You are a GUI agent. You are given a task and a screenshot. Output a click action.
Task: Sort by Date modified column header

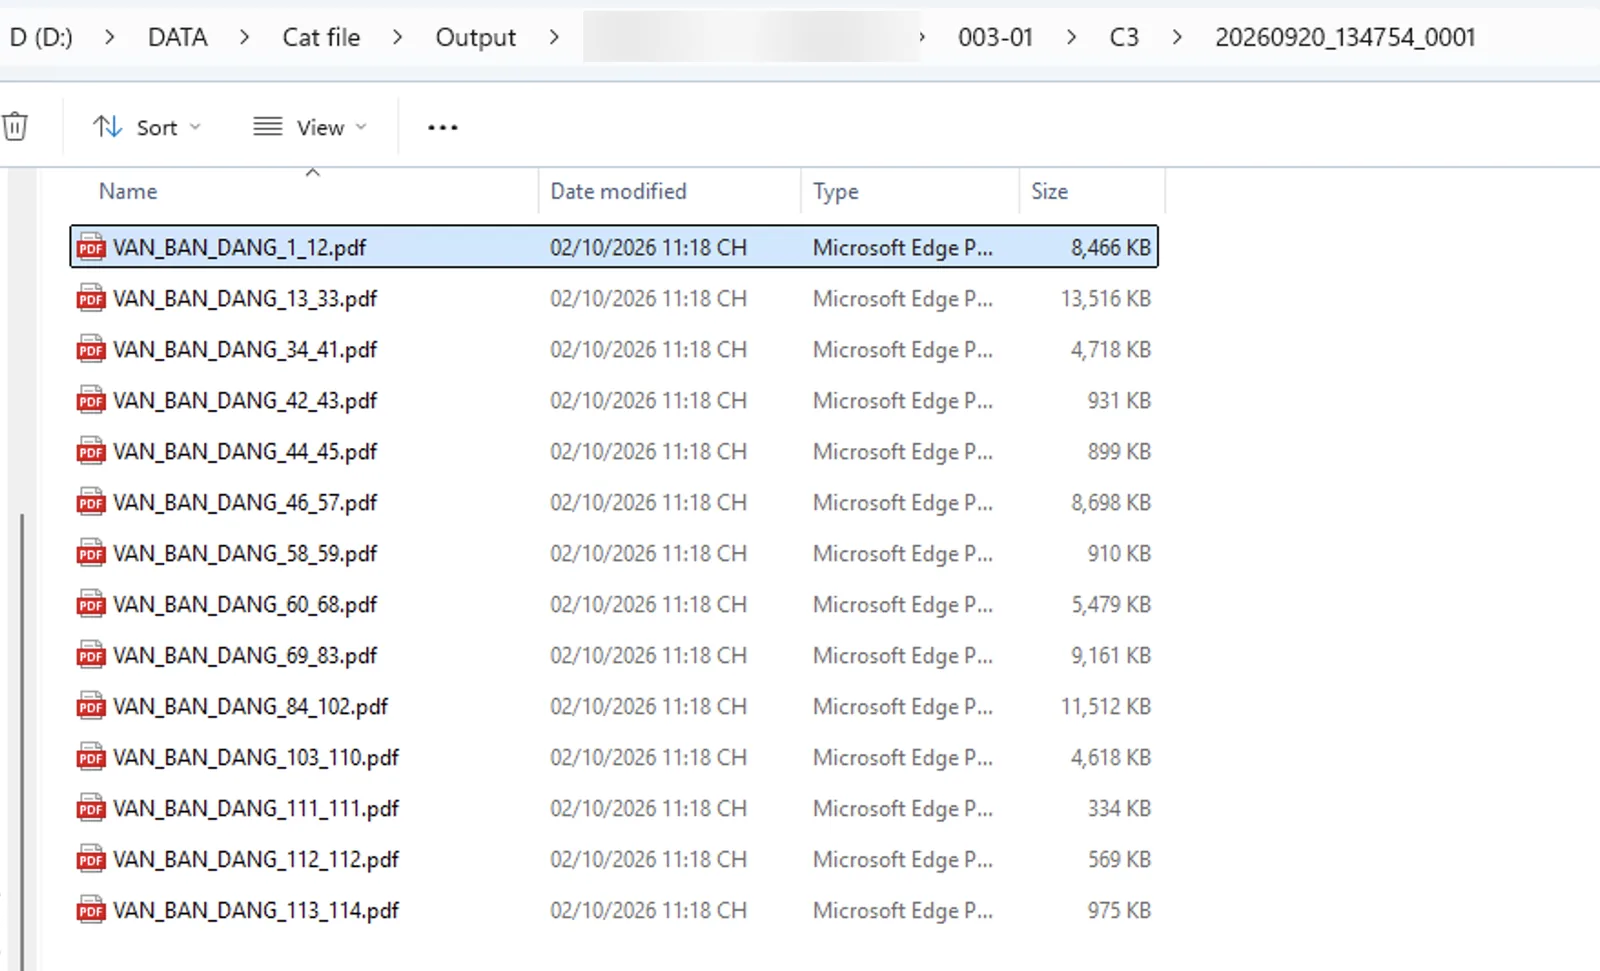coord(618,191)
